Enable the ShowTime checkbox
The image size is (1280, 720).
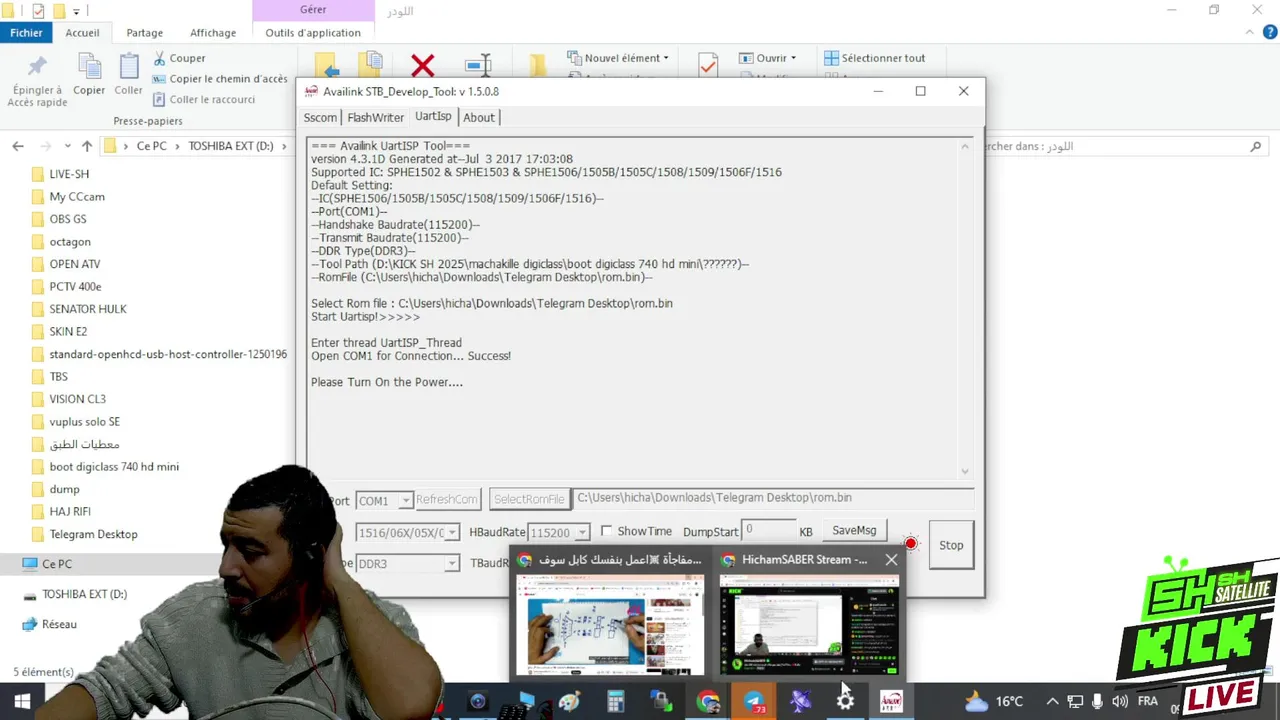pos(606,531)
